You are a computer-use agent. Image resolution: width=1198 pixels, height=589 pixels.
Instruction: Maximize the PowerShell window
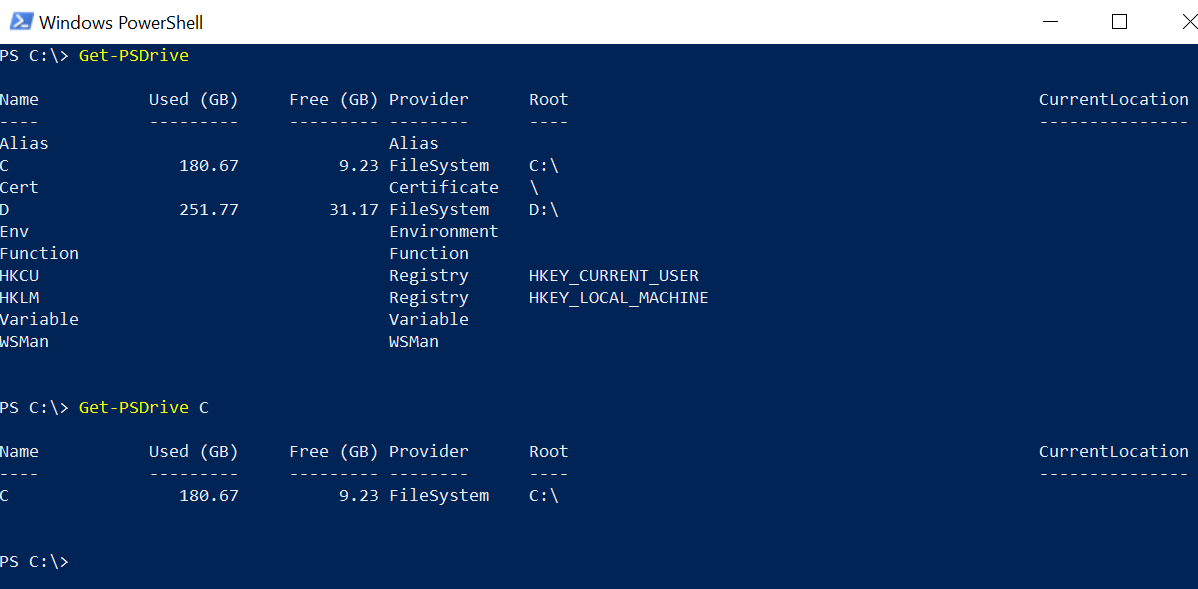click(x=1119, y=21)
